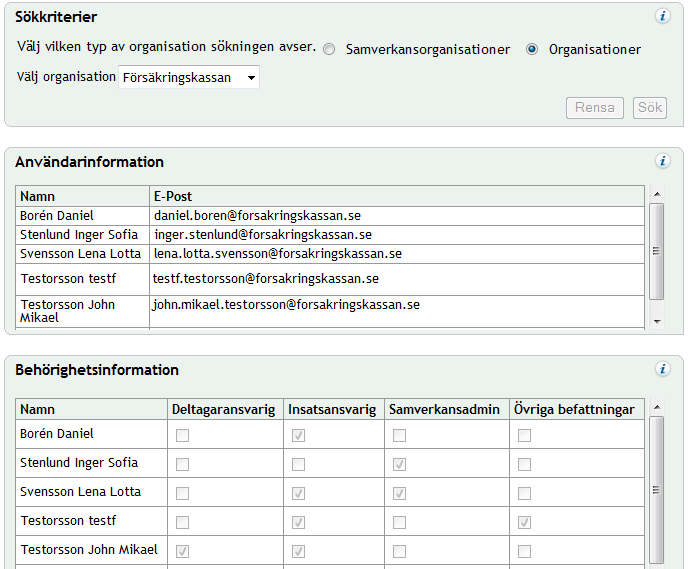Viewport: 691px width, 569px height.
Task: Click email testf.testorsson@forsakringskassan.se
Action: point(266,279)
